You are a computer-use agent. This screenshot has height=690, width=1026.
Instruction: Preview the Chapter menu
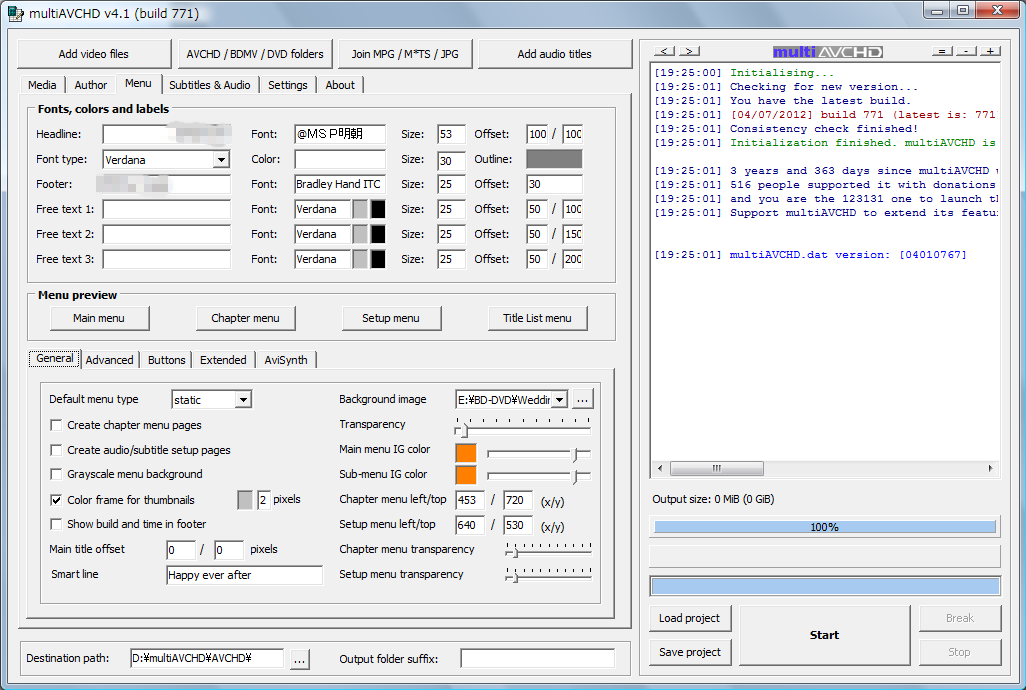pyautogui.click(x=245, y=319)
